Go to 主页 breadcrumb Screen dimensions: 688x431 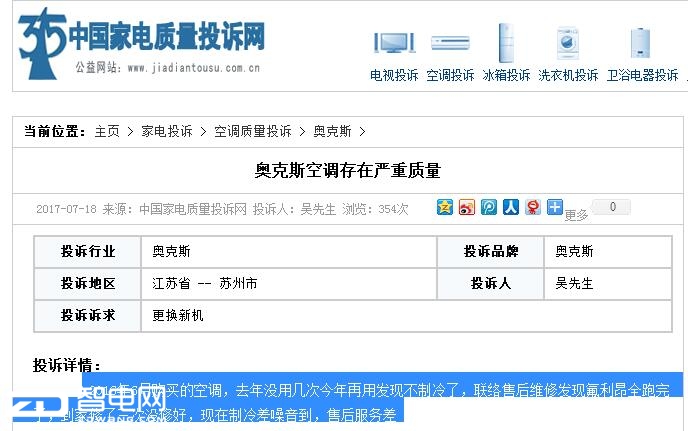click(107, 131)
